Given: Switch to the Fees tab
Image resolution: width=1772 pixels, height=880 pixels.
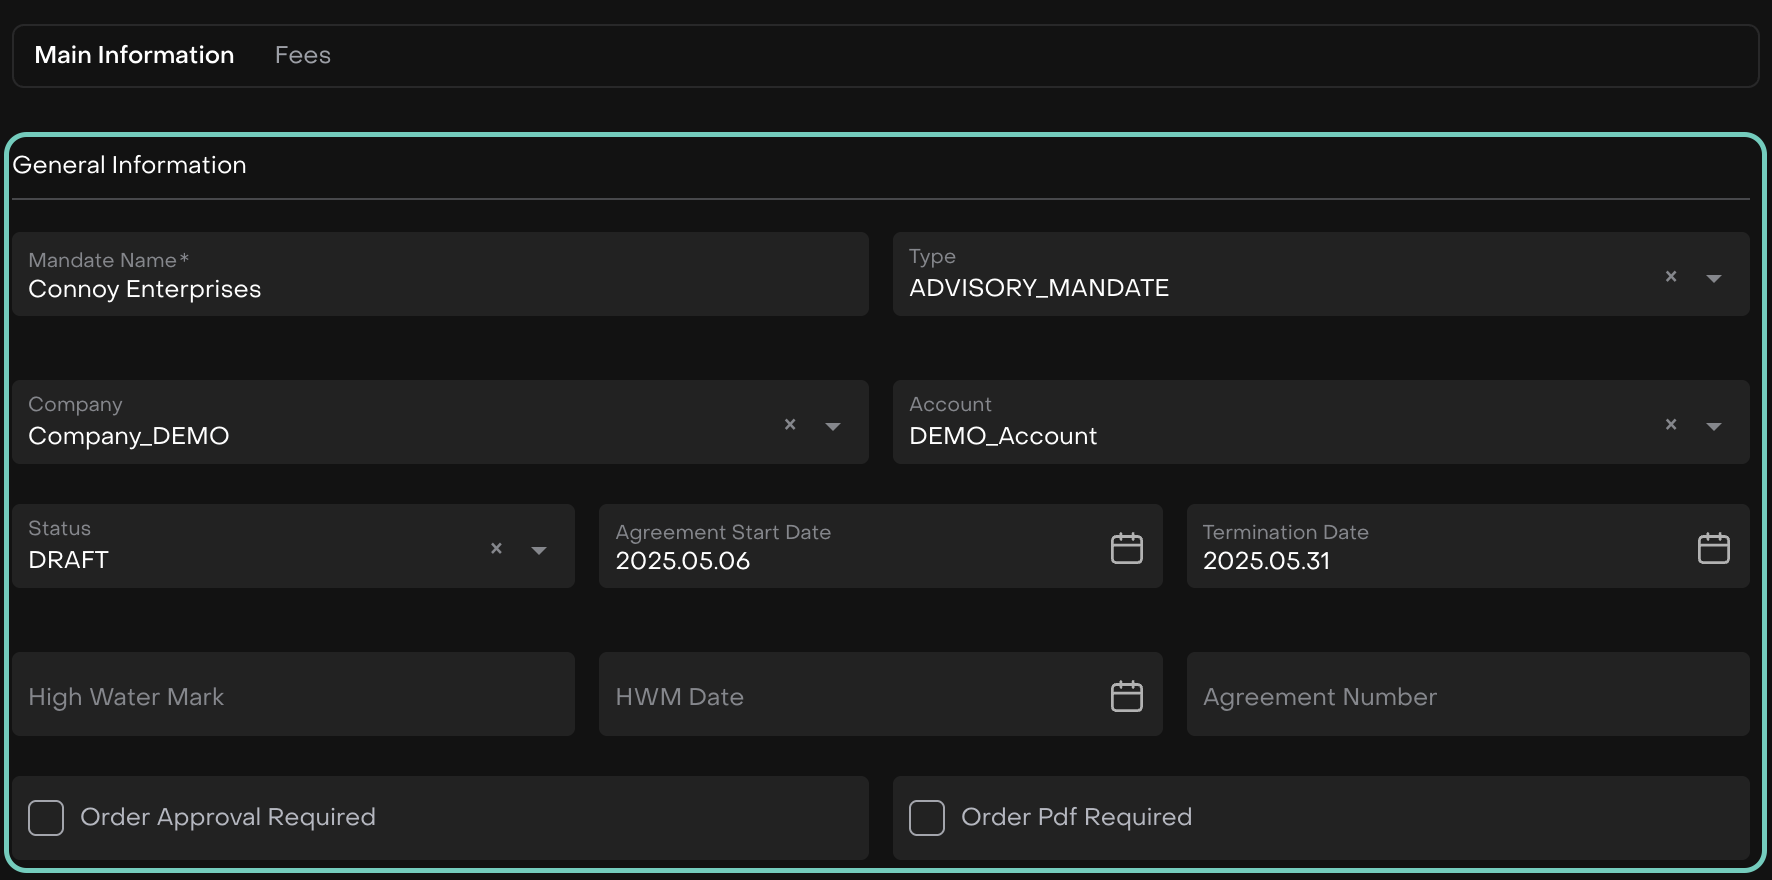Looking at the screenshot, I should pos(302,55).
